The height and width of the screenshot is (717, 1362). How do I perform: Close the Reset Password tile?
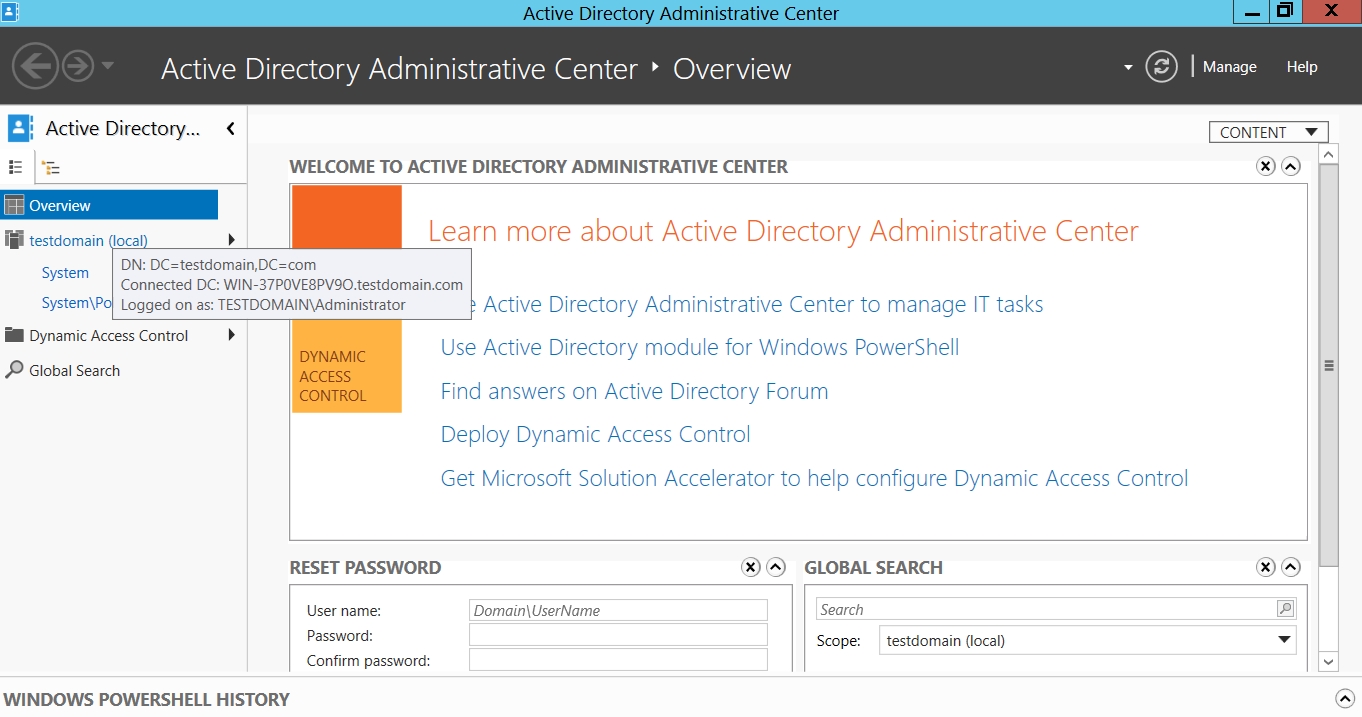pos(751,567)
